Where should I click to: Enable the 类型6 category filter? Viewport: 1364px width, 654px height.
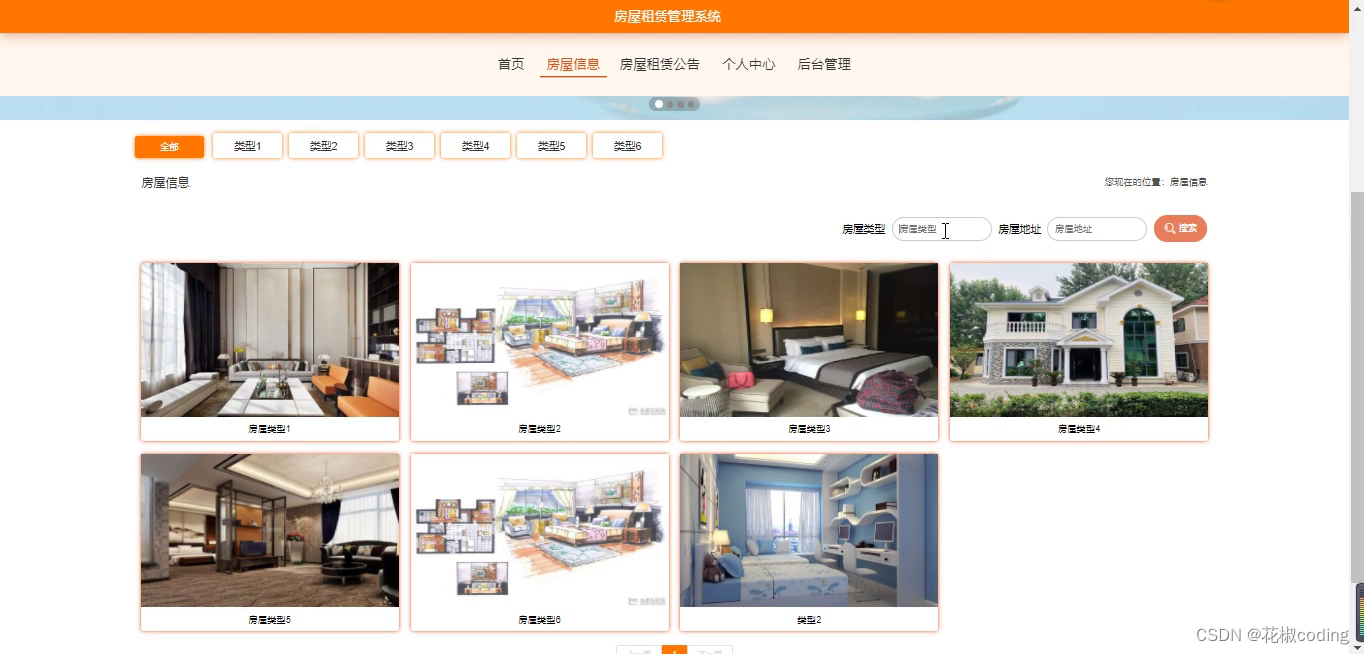627,145
